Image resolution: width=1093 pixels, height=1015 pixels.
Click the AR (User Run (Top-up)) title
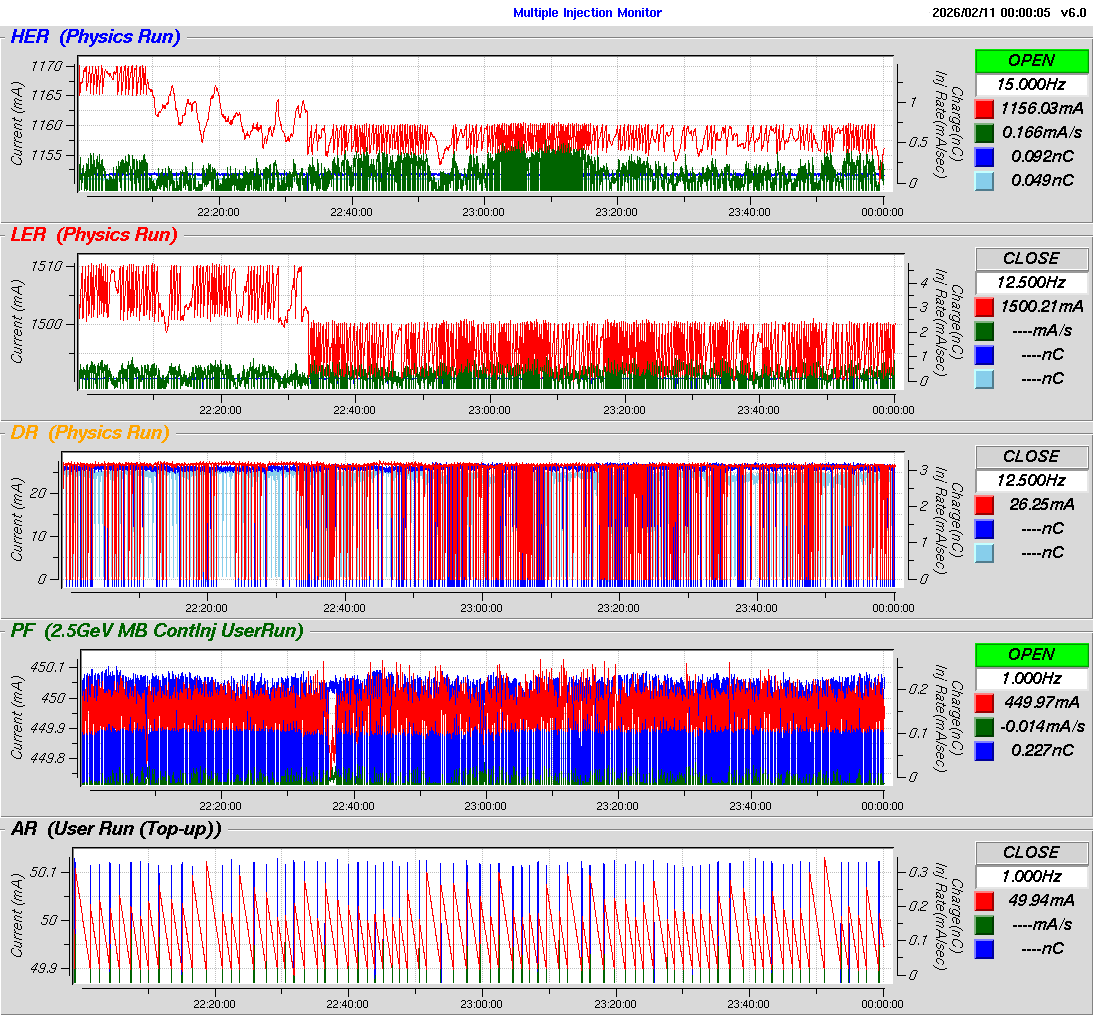pyautogui.click(x=116, y=829)
